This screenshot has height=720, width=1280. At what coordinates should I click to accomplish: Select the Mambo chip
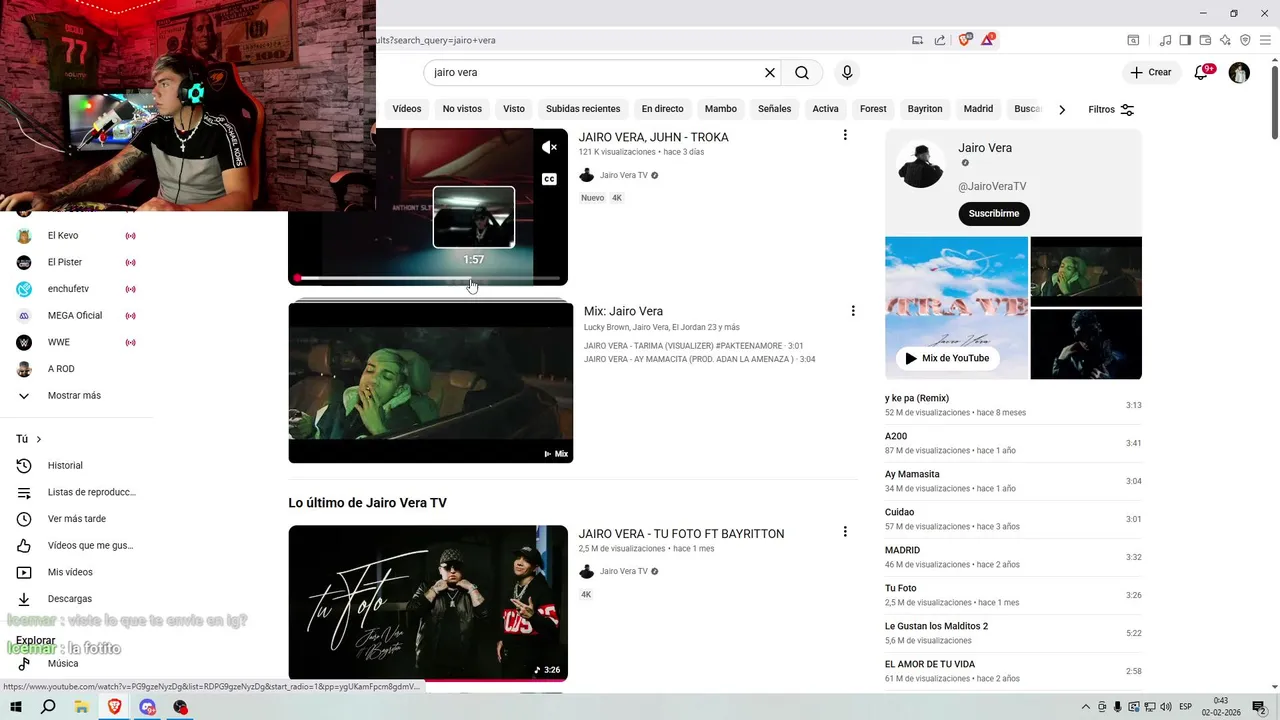tap(721, 109)
